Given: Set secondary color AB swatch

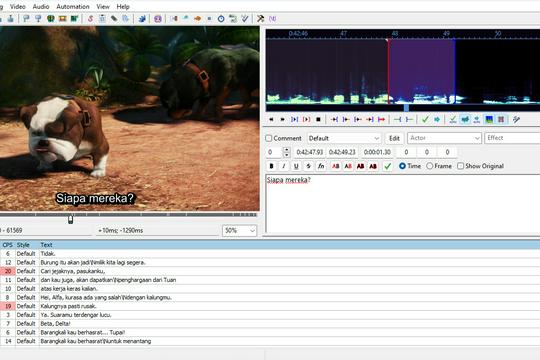Looking at the screenshot, I should [x=348, y=166].
